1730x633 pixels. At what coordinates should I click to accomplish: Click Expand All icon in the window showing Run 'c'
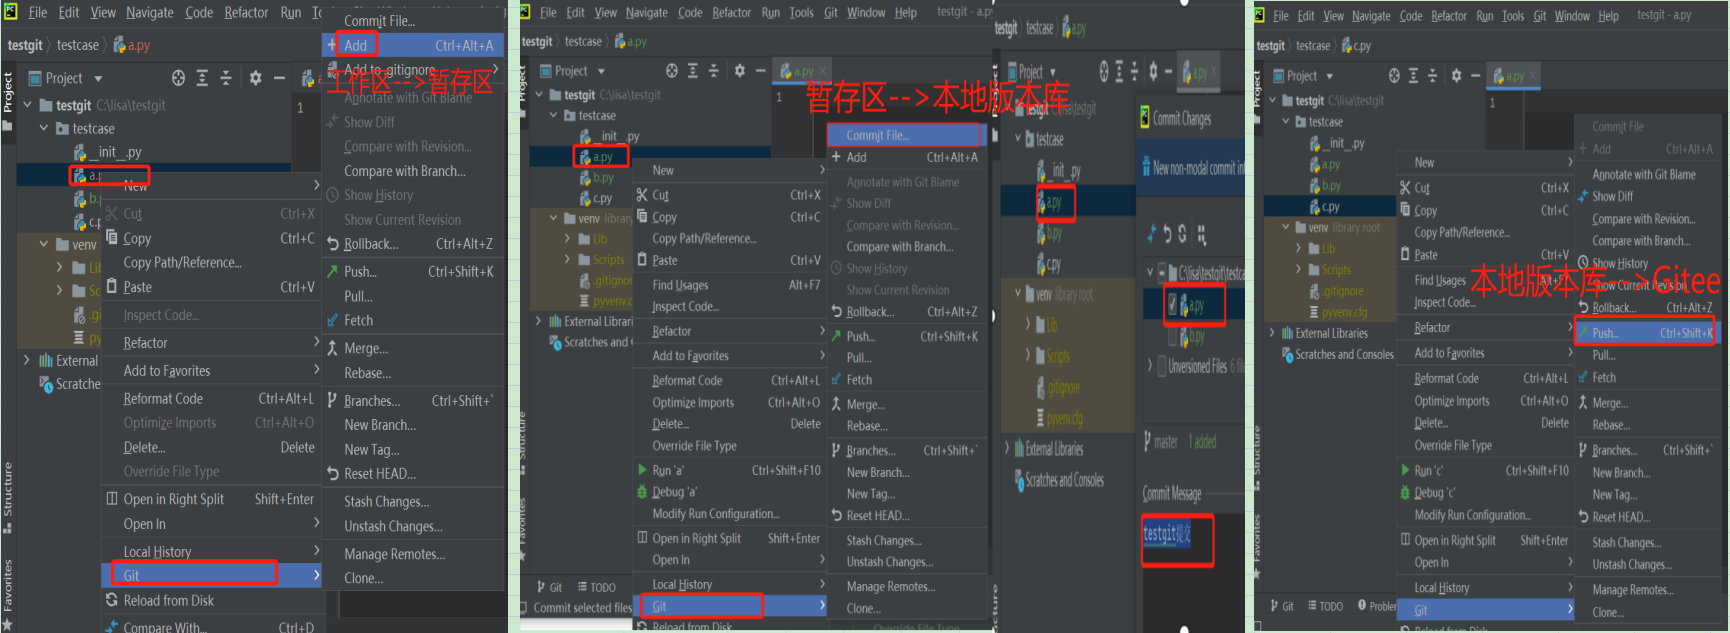point(1413,76)
